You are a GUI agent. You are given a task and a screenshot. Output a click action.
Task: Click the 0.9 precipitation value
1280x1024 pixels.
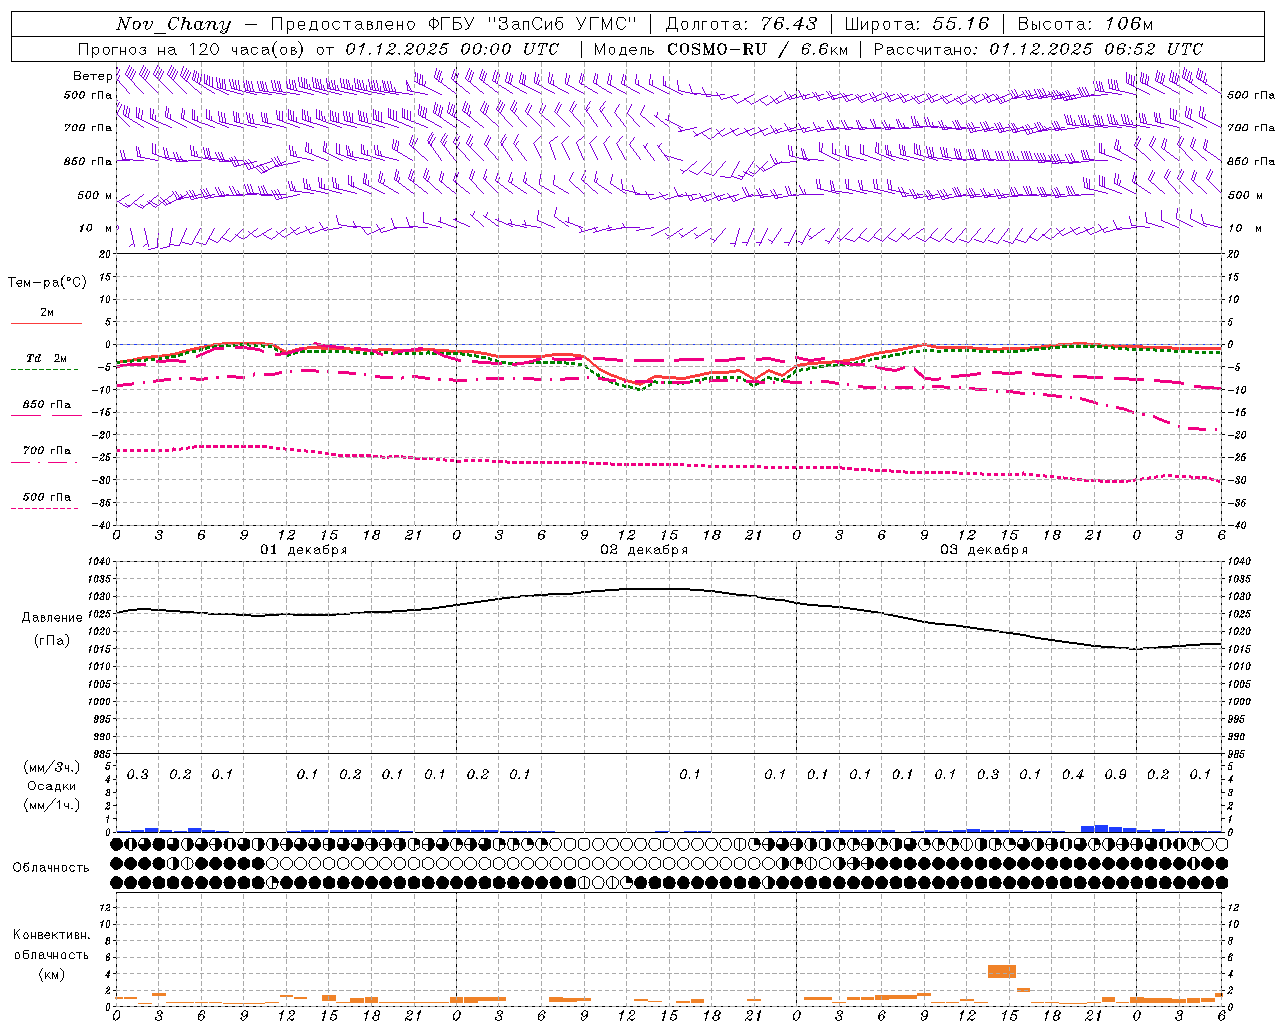(1115, 775)
